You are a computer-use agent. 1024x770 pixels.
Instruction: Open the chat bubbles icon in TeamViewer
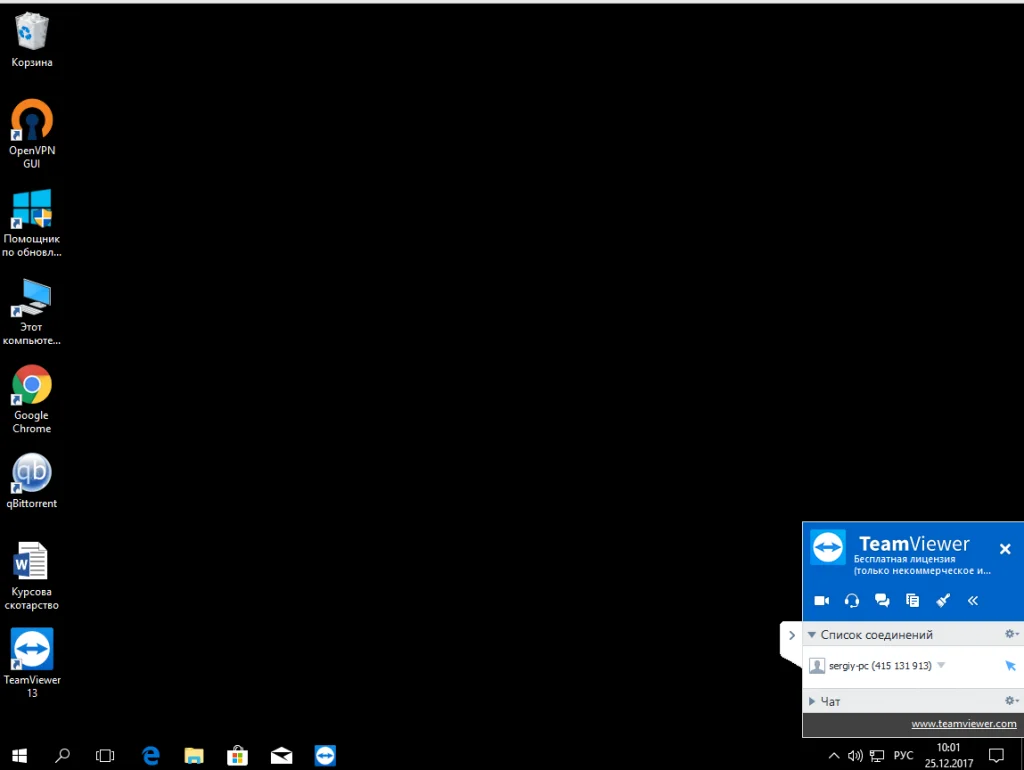tap(882, 600)
